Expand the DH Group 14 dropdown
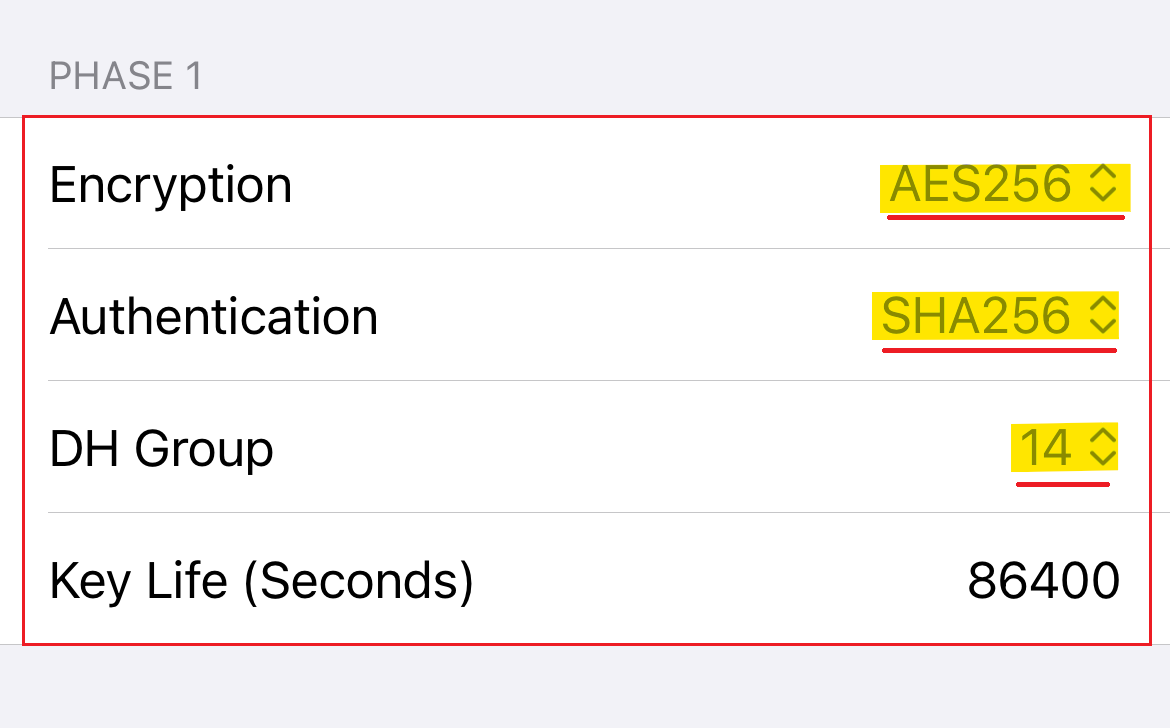This screenshot has width=1170, height=728. tap(1064, 448)
